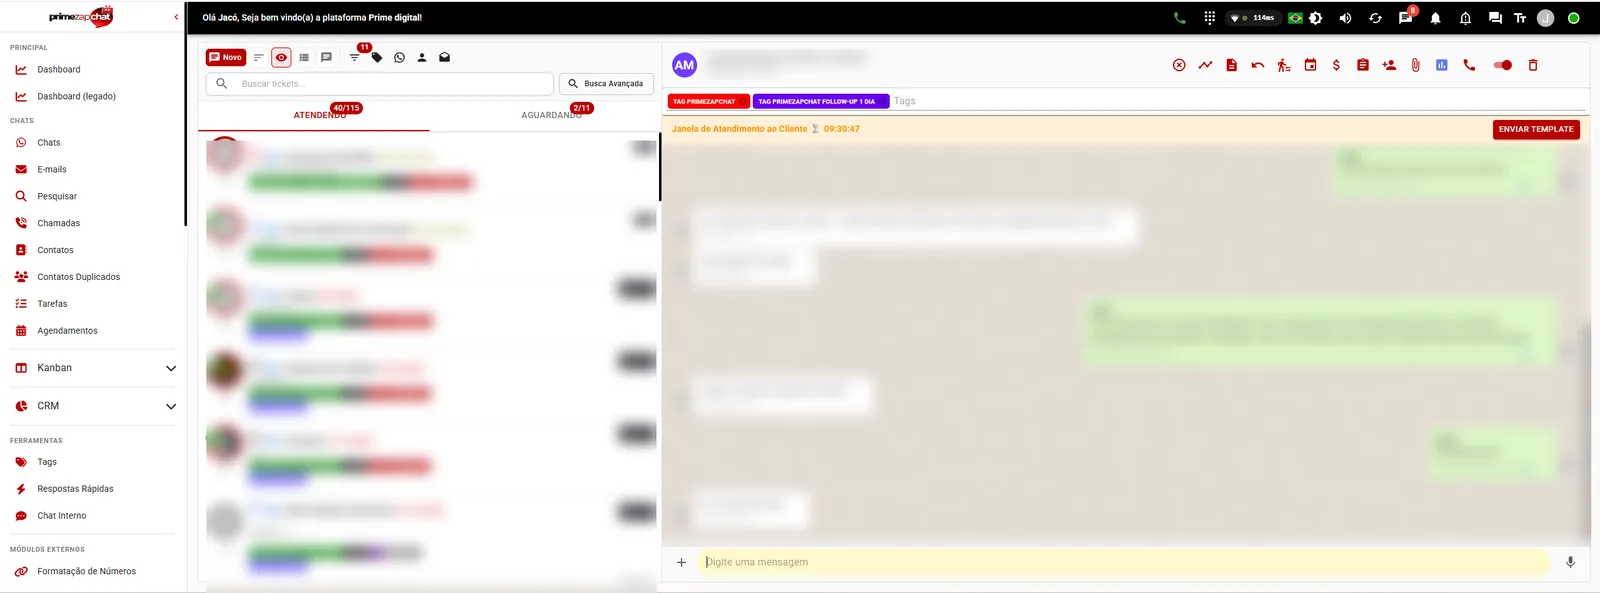Screen dimensions: 1600x593
Task: Click ENVIAR TEMPLATE button
Action: click(1536, 129)
